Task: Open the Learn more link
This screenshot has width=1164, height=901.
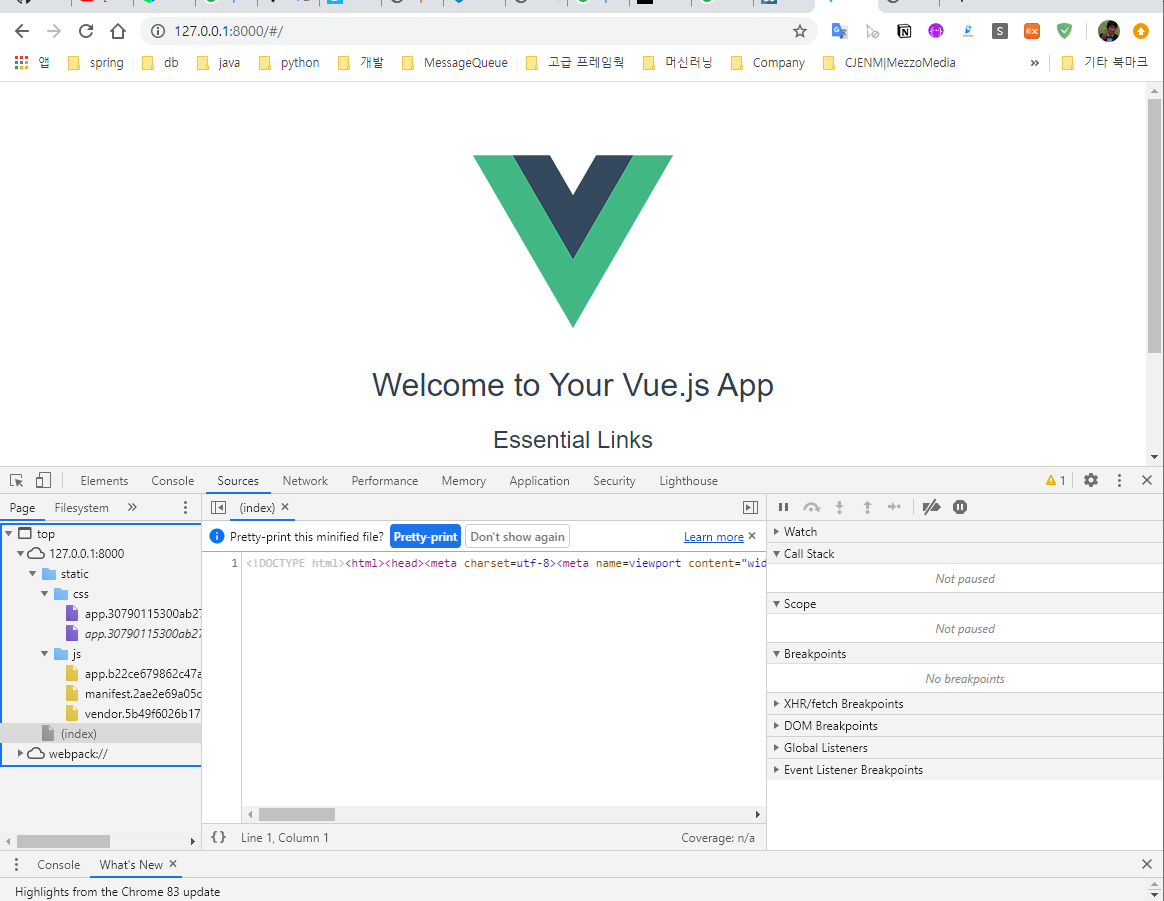Action: pos(713,537)
